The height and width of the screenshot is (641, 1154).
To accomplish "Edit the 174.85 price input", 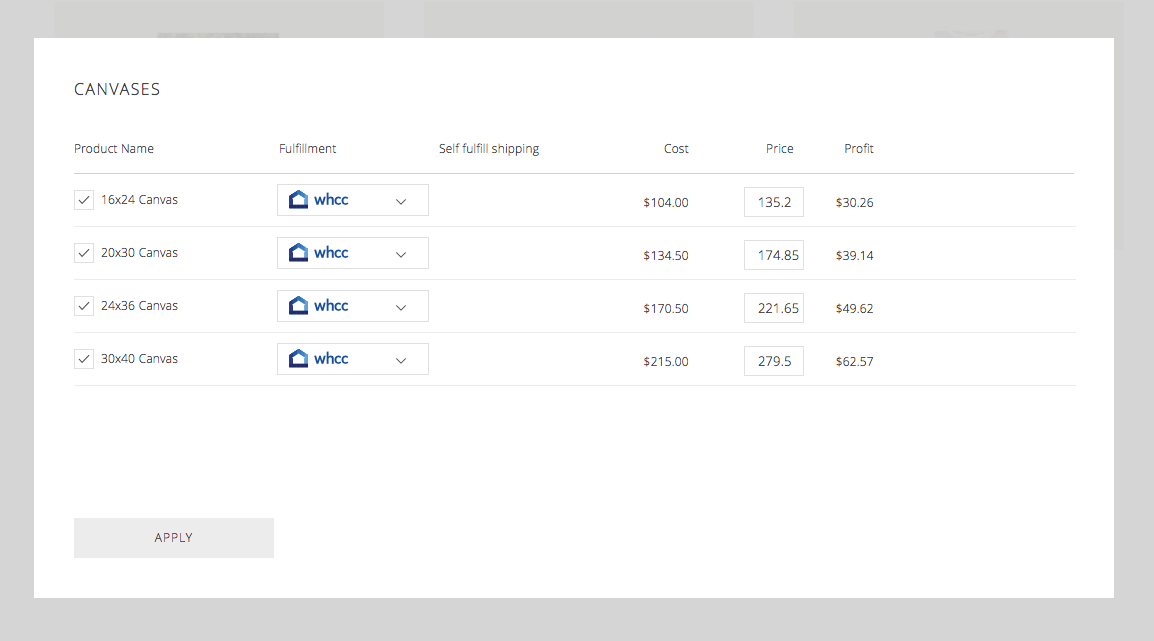I will tap(774, 255).
